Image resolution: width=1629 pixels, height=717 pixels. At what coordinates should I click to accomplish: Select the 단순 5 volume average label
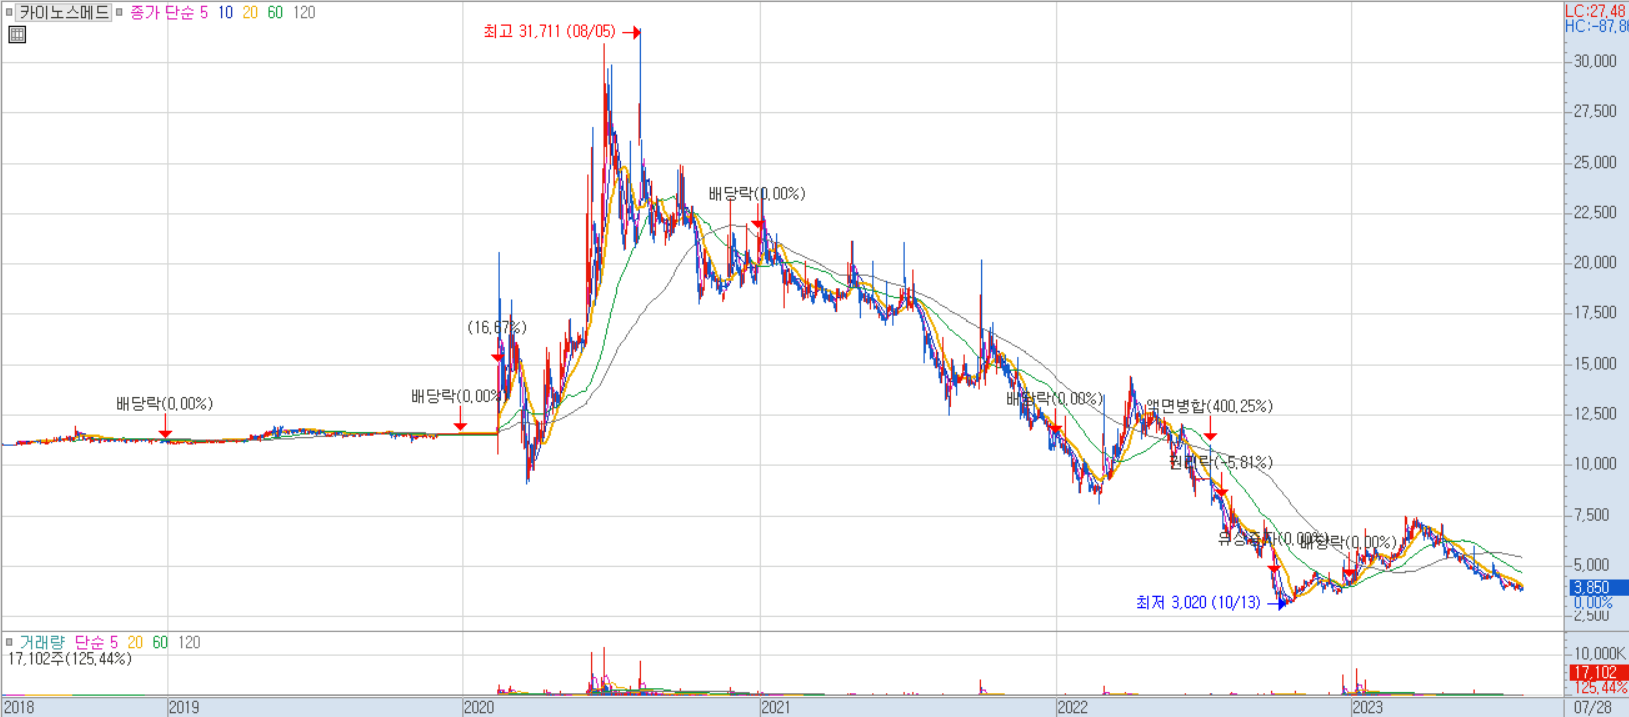click(x=96, y=643)
